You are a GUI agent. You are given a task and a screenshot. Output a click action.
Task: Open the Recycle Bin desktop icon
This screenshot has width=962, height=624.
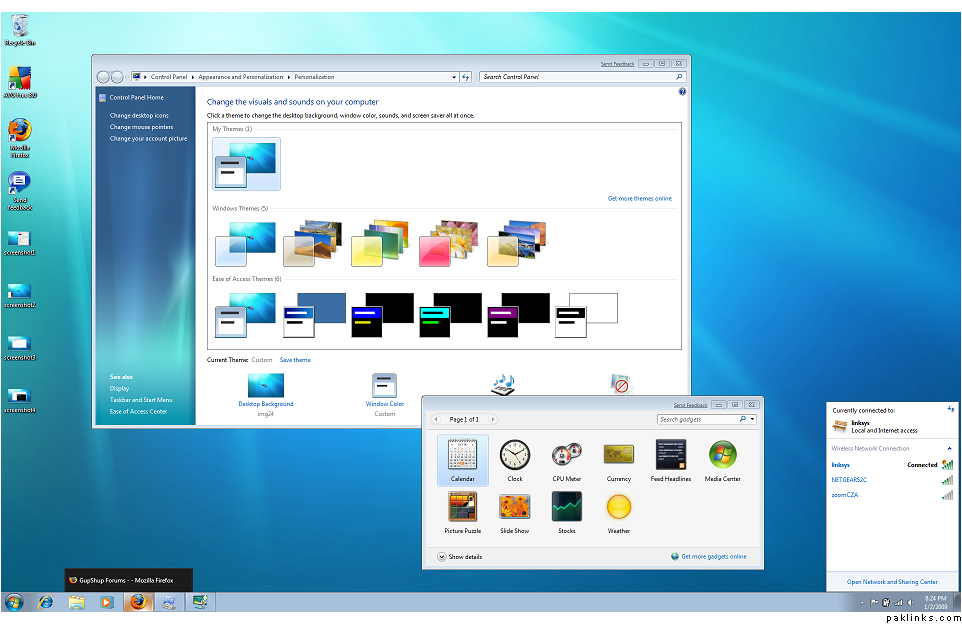point(17,27)
